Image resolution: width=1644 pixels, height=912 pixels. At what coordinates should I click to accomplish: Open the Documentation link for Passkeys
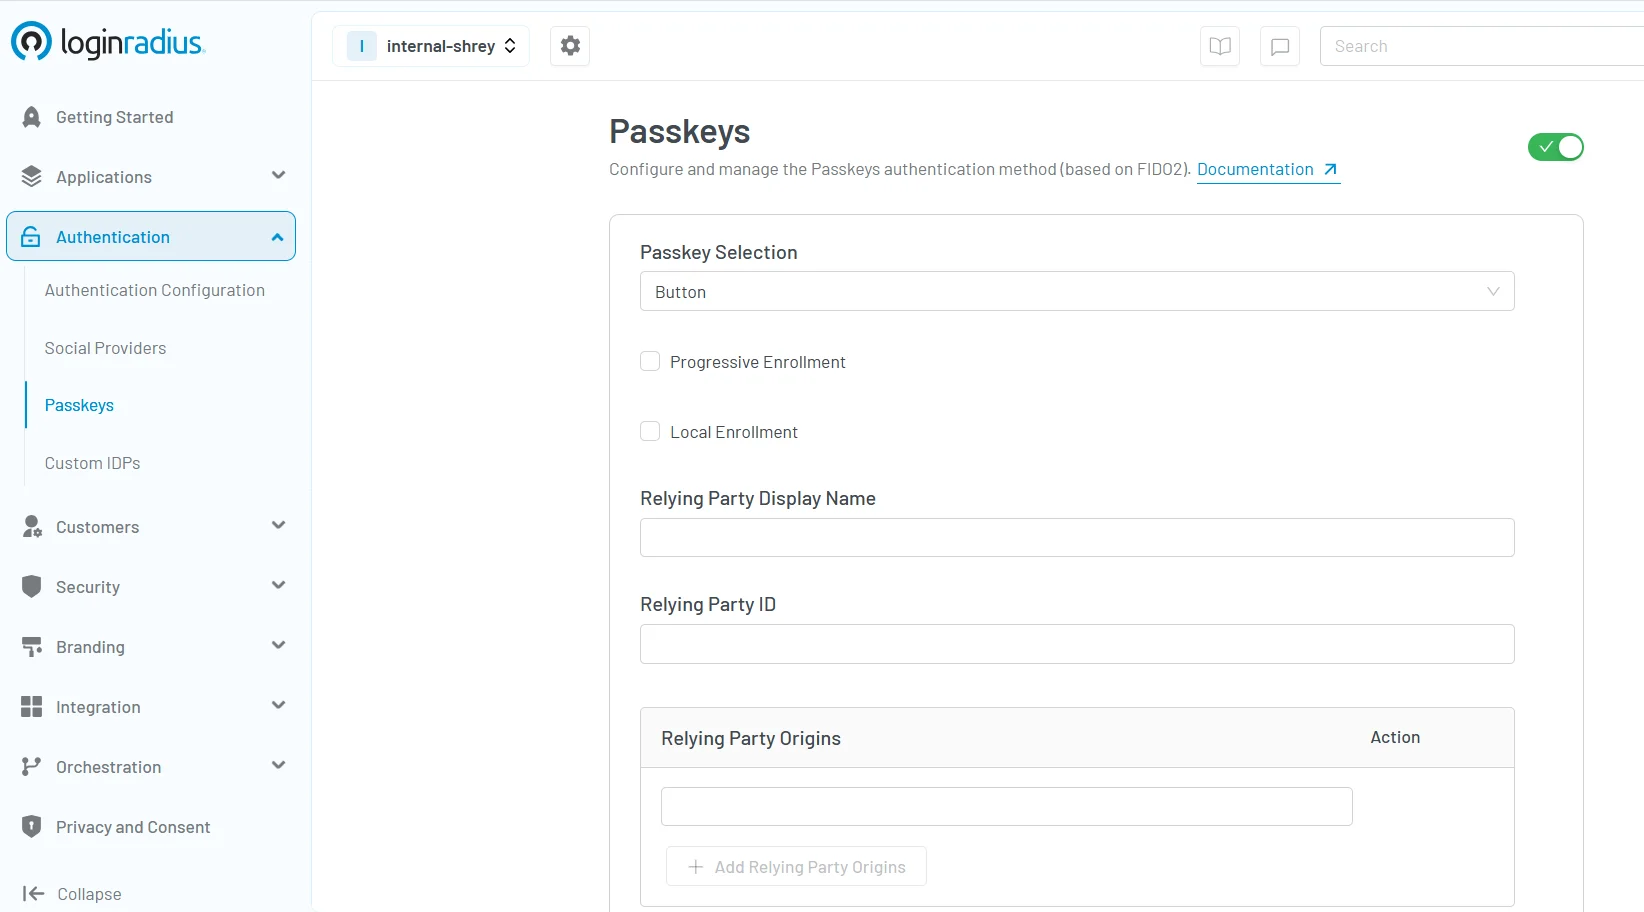click(x=1255, y=169)
